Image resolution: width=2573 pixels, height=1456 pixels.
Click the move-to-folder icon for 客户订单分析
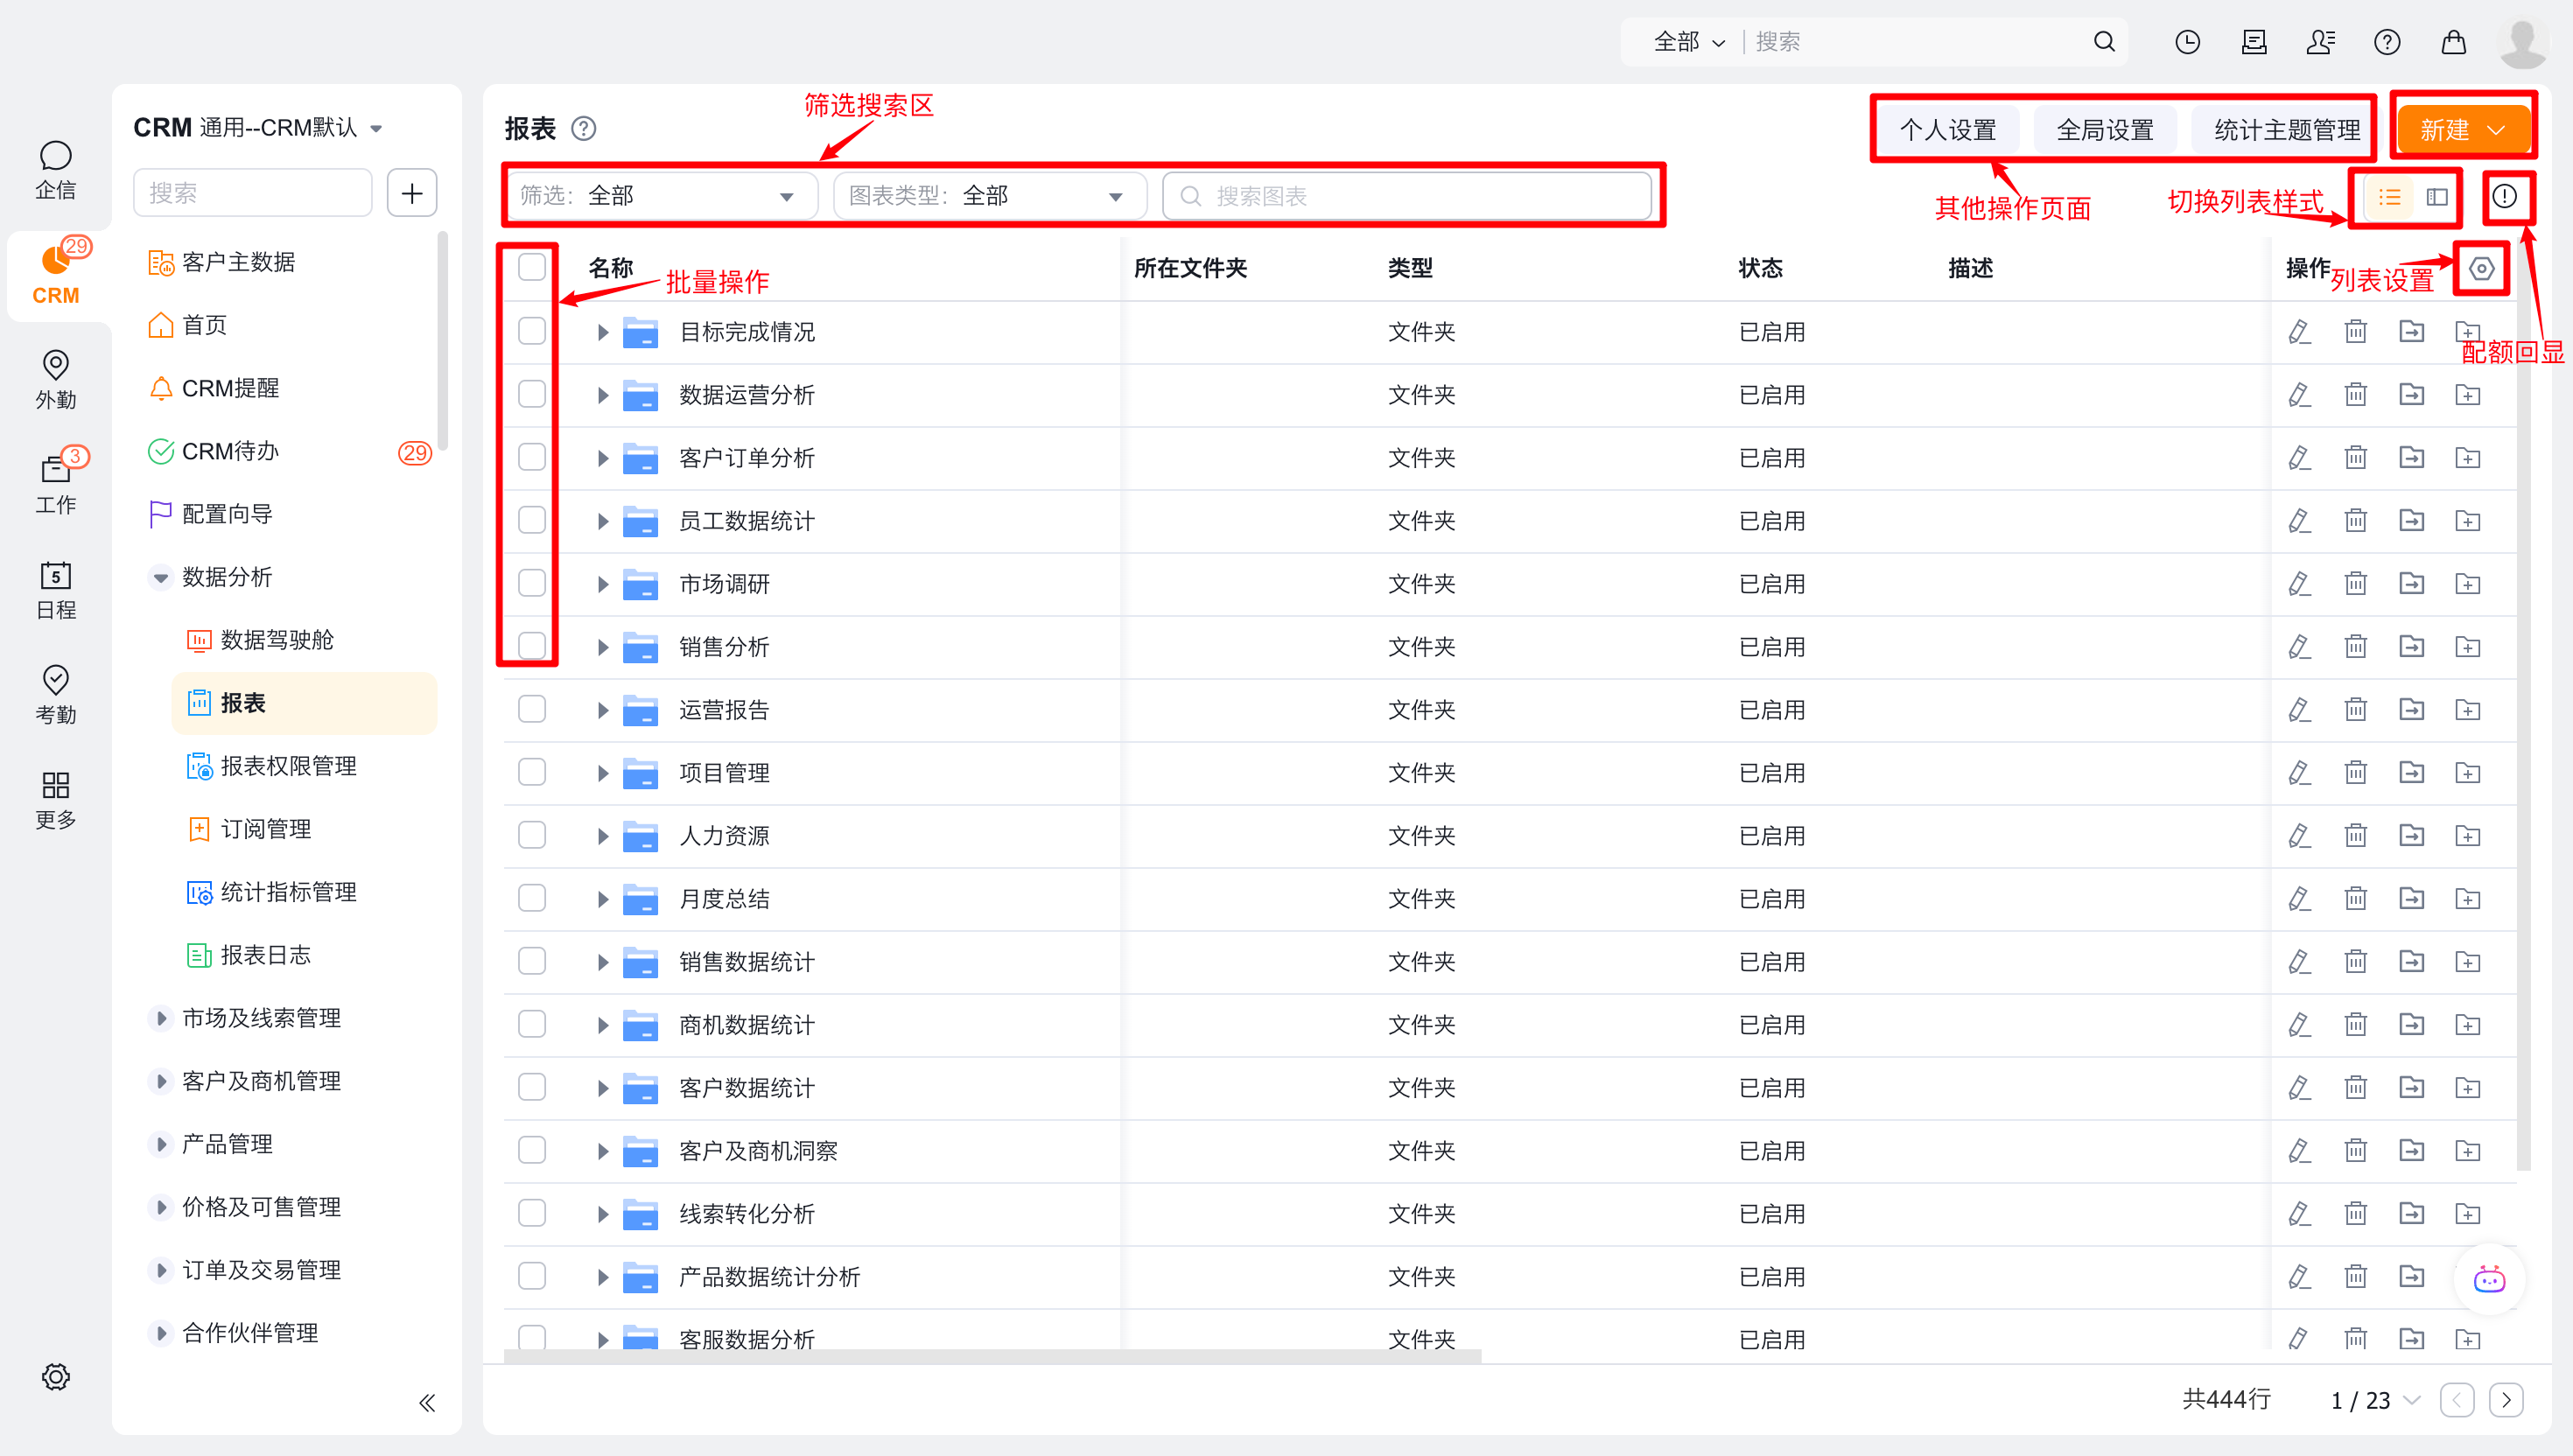coord(2411,457)
